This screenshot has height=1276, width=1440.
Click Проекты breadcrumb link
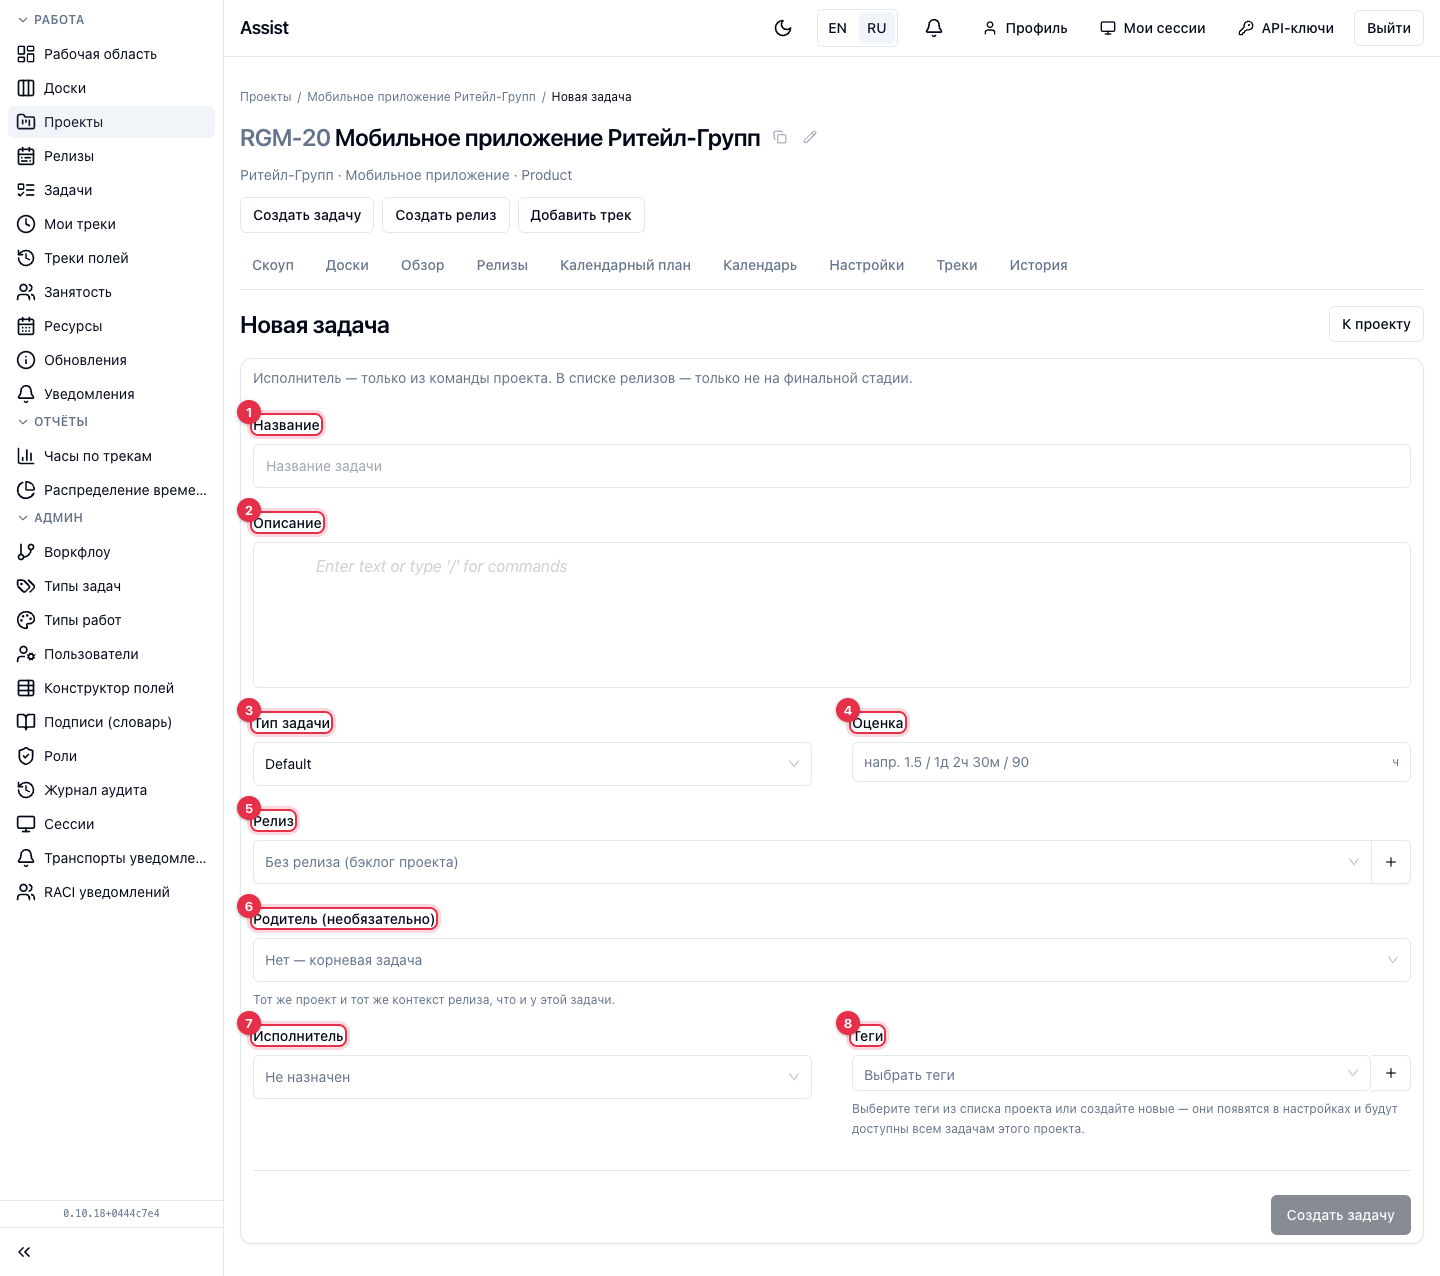[266, 97]
